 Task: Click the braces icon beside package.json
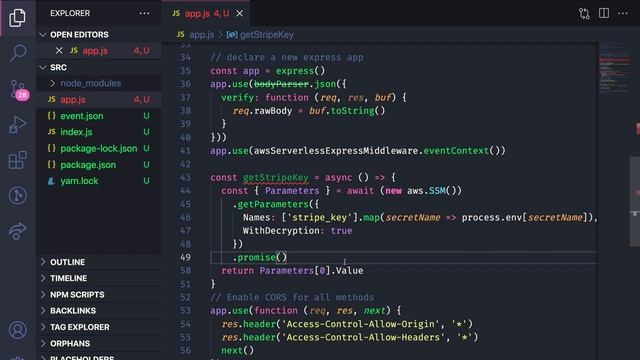[x=51, y=165]
